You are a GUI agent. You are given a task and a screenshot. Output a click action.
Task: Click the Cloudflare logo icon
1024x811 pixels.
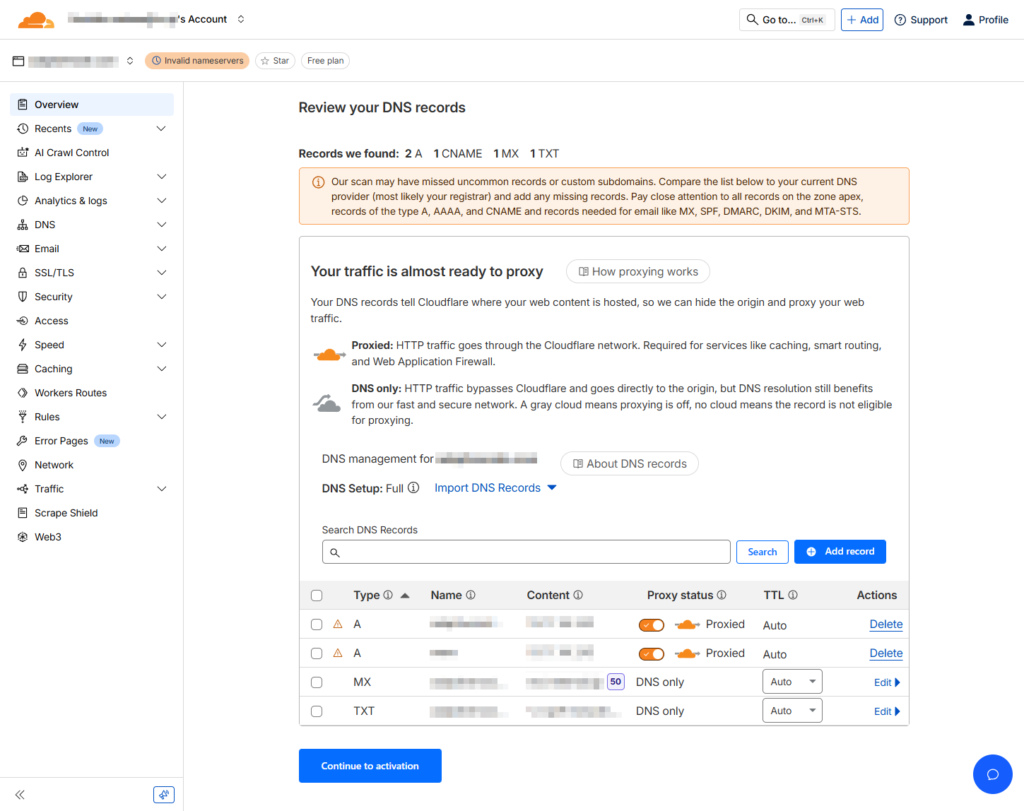coord(36,19)
